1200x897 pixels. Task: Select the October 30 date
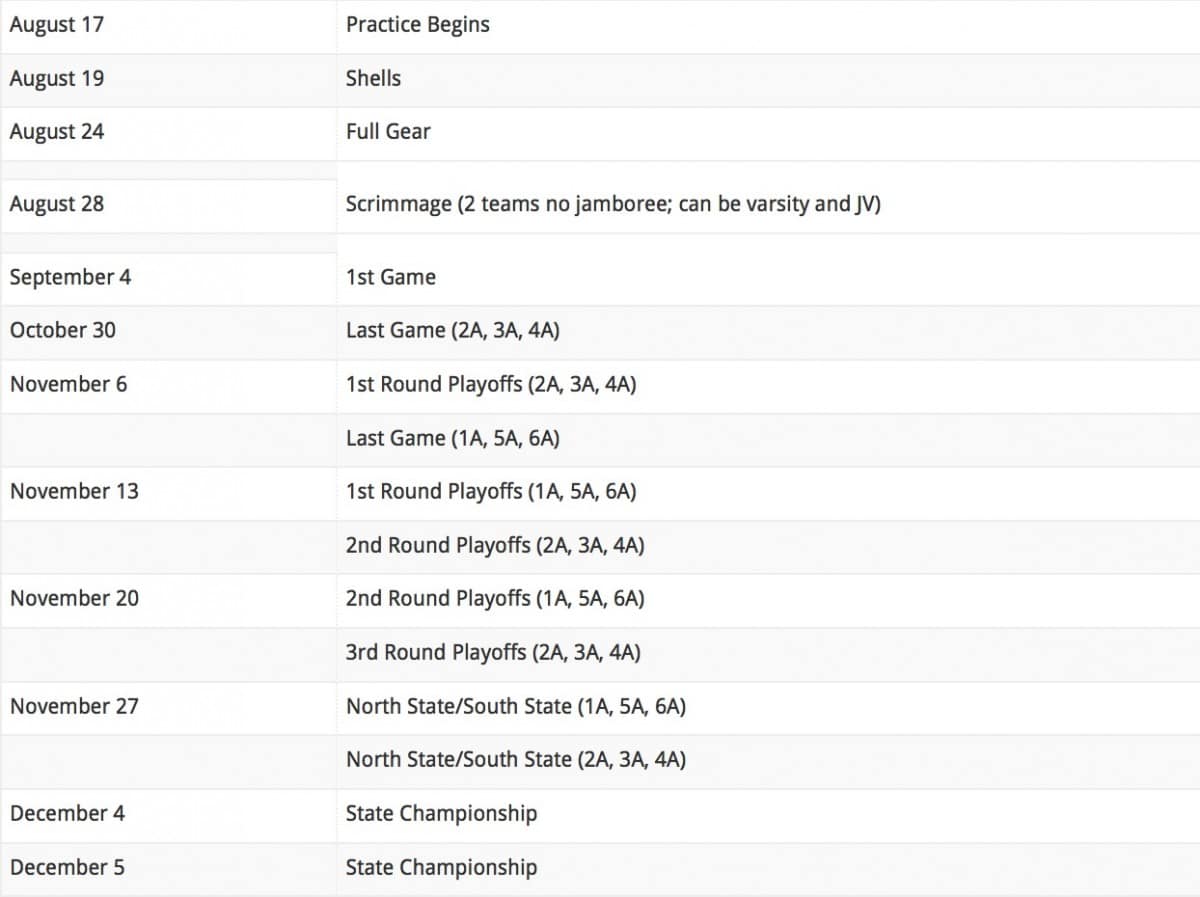[x=63, y=330]
